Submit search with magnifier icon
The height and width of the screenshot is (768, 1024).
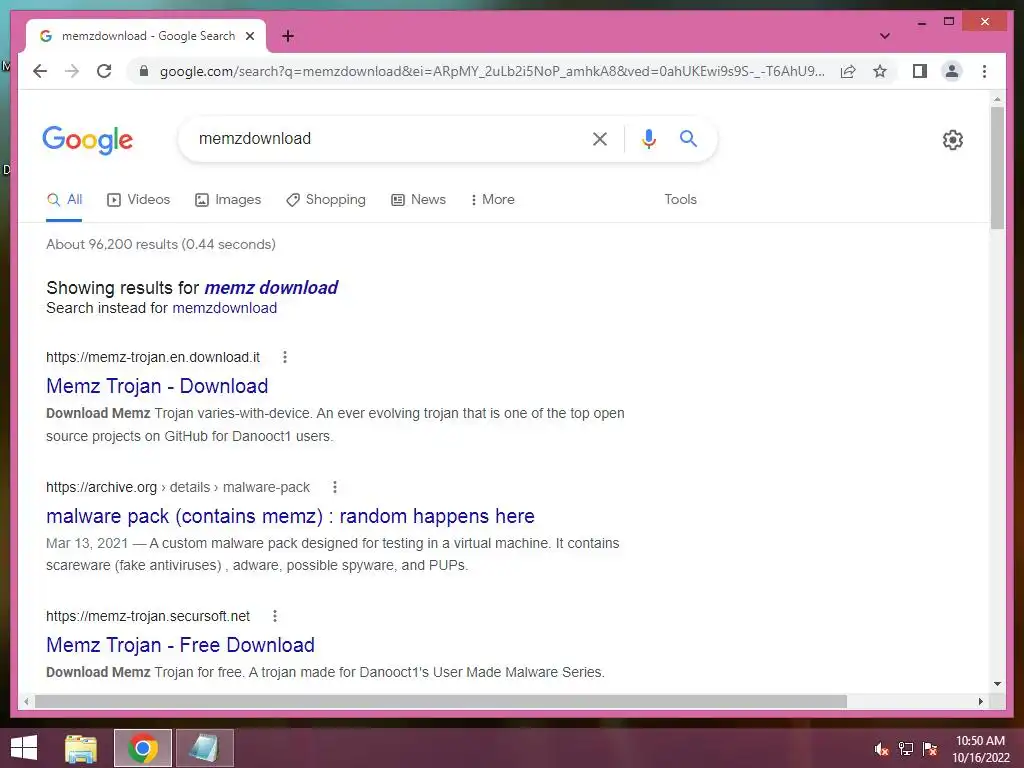point(688,138)
